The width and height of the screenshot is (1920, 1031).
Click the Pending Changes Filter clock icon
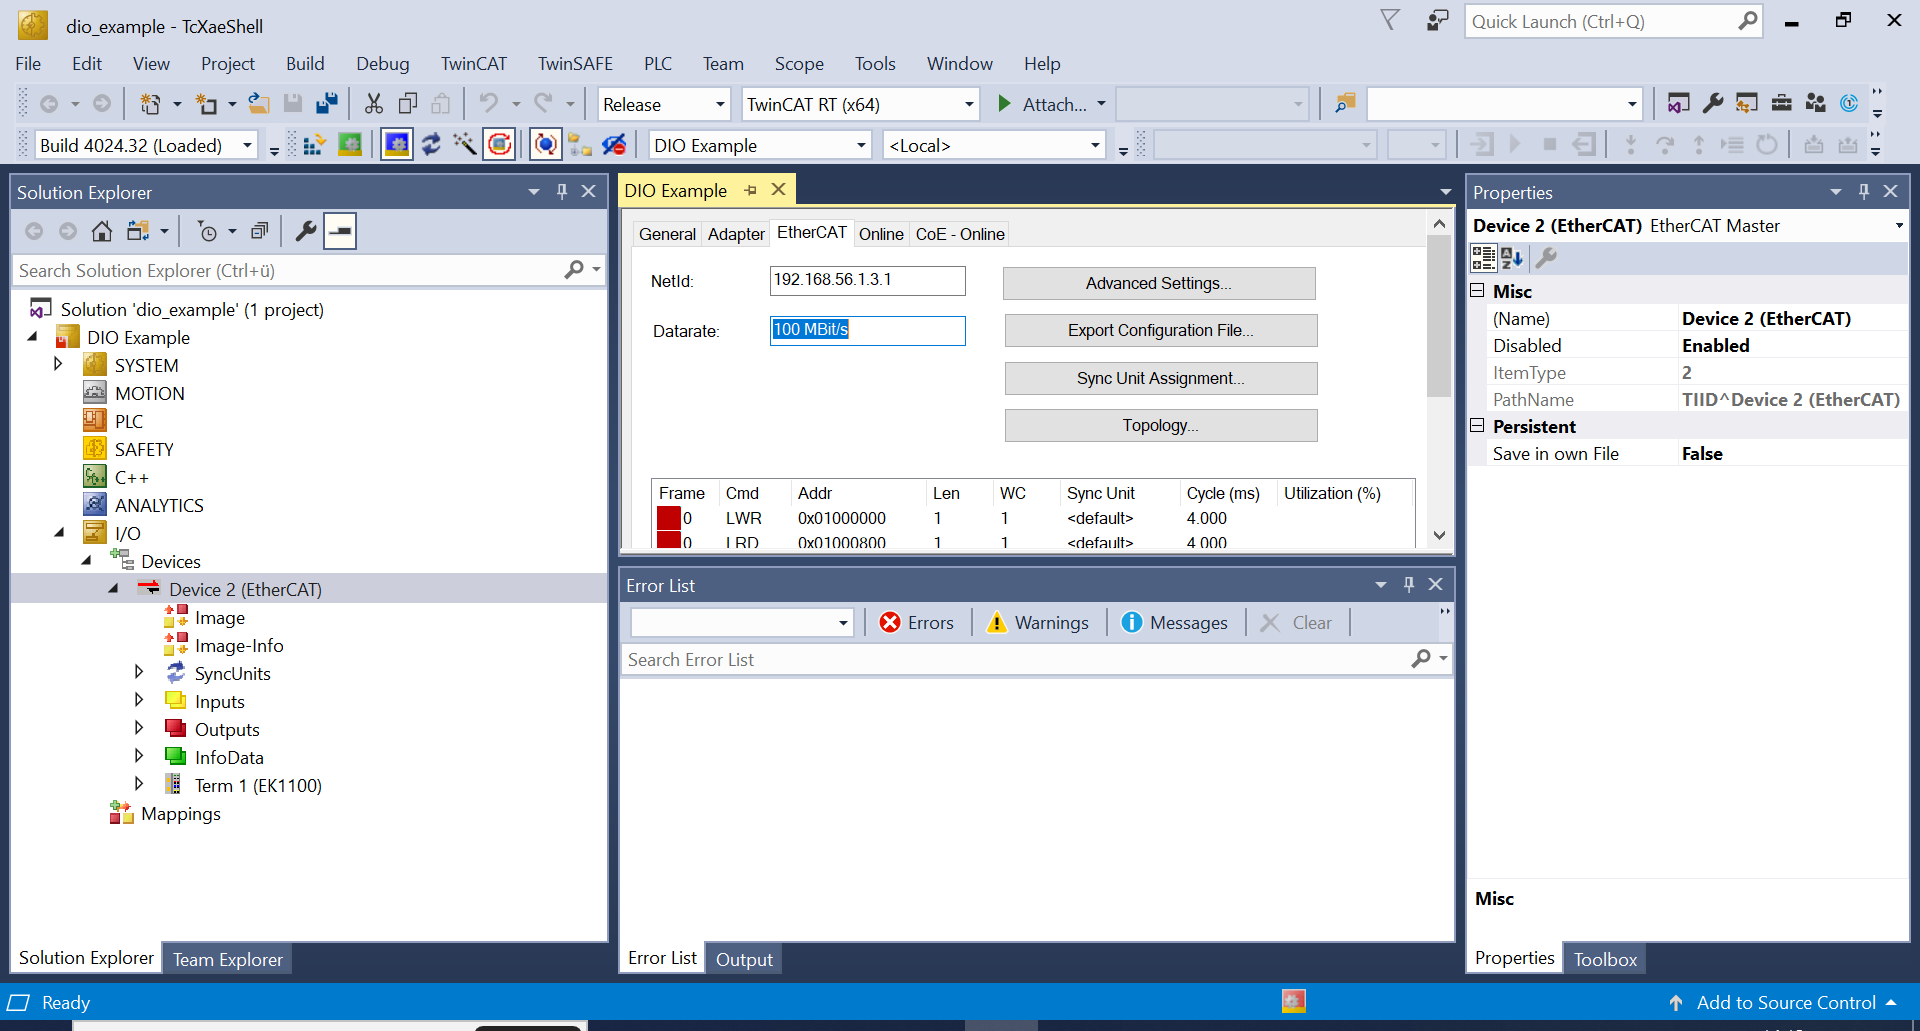(x=208, y=232)
